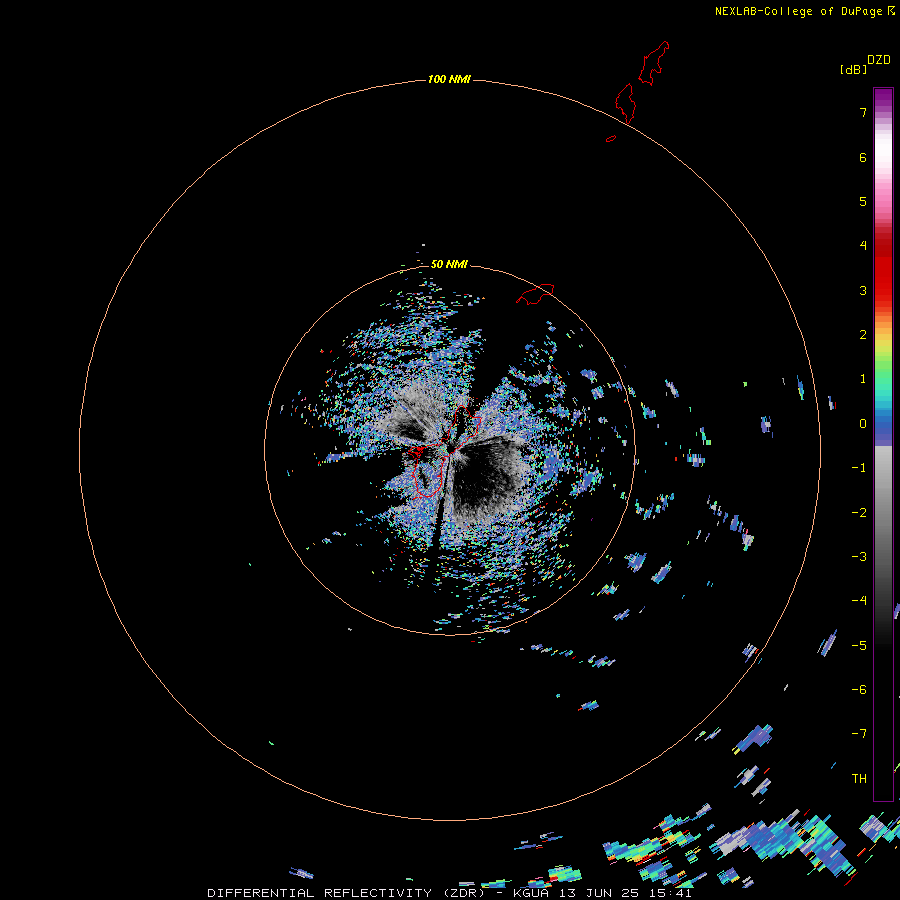Click the '50 NMI' range ring label
This screenshot has height=900, width=900.
(449, 264)
